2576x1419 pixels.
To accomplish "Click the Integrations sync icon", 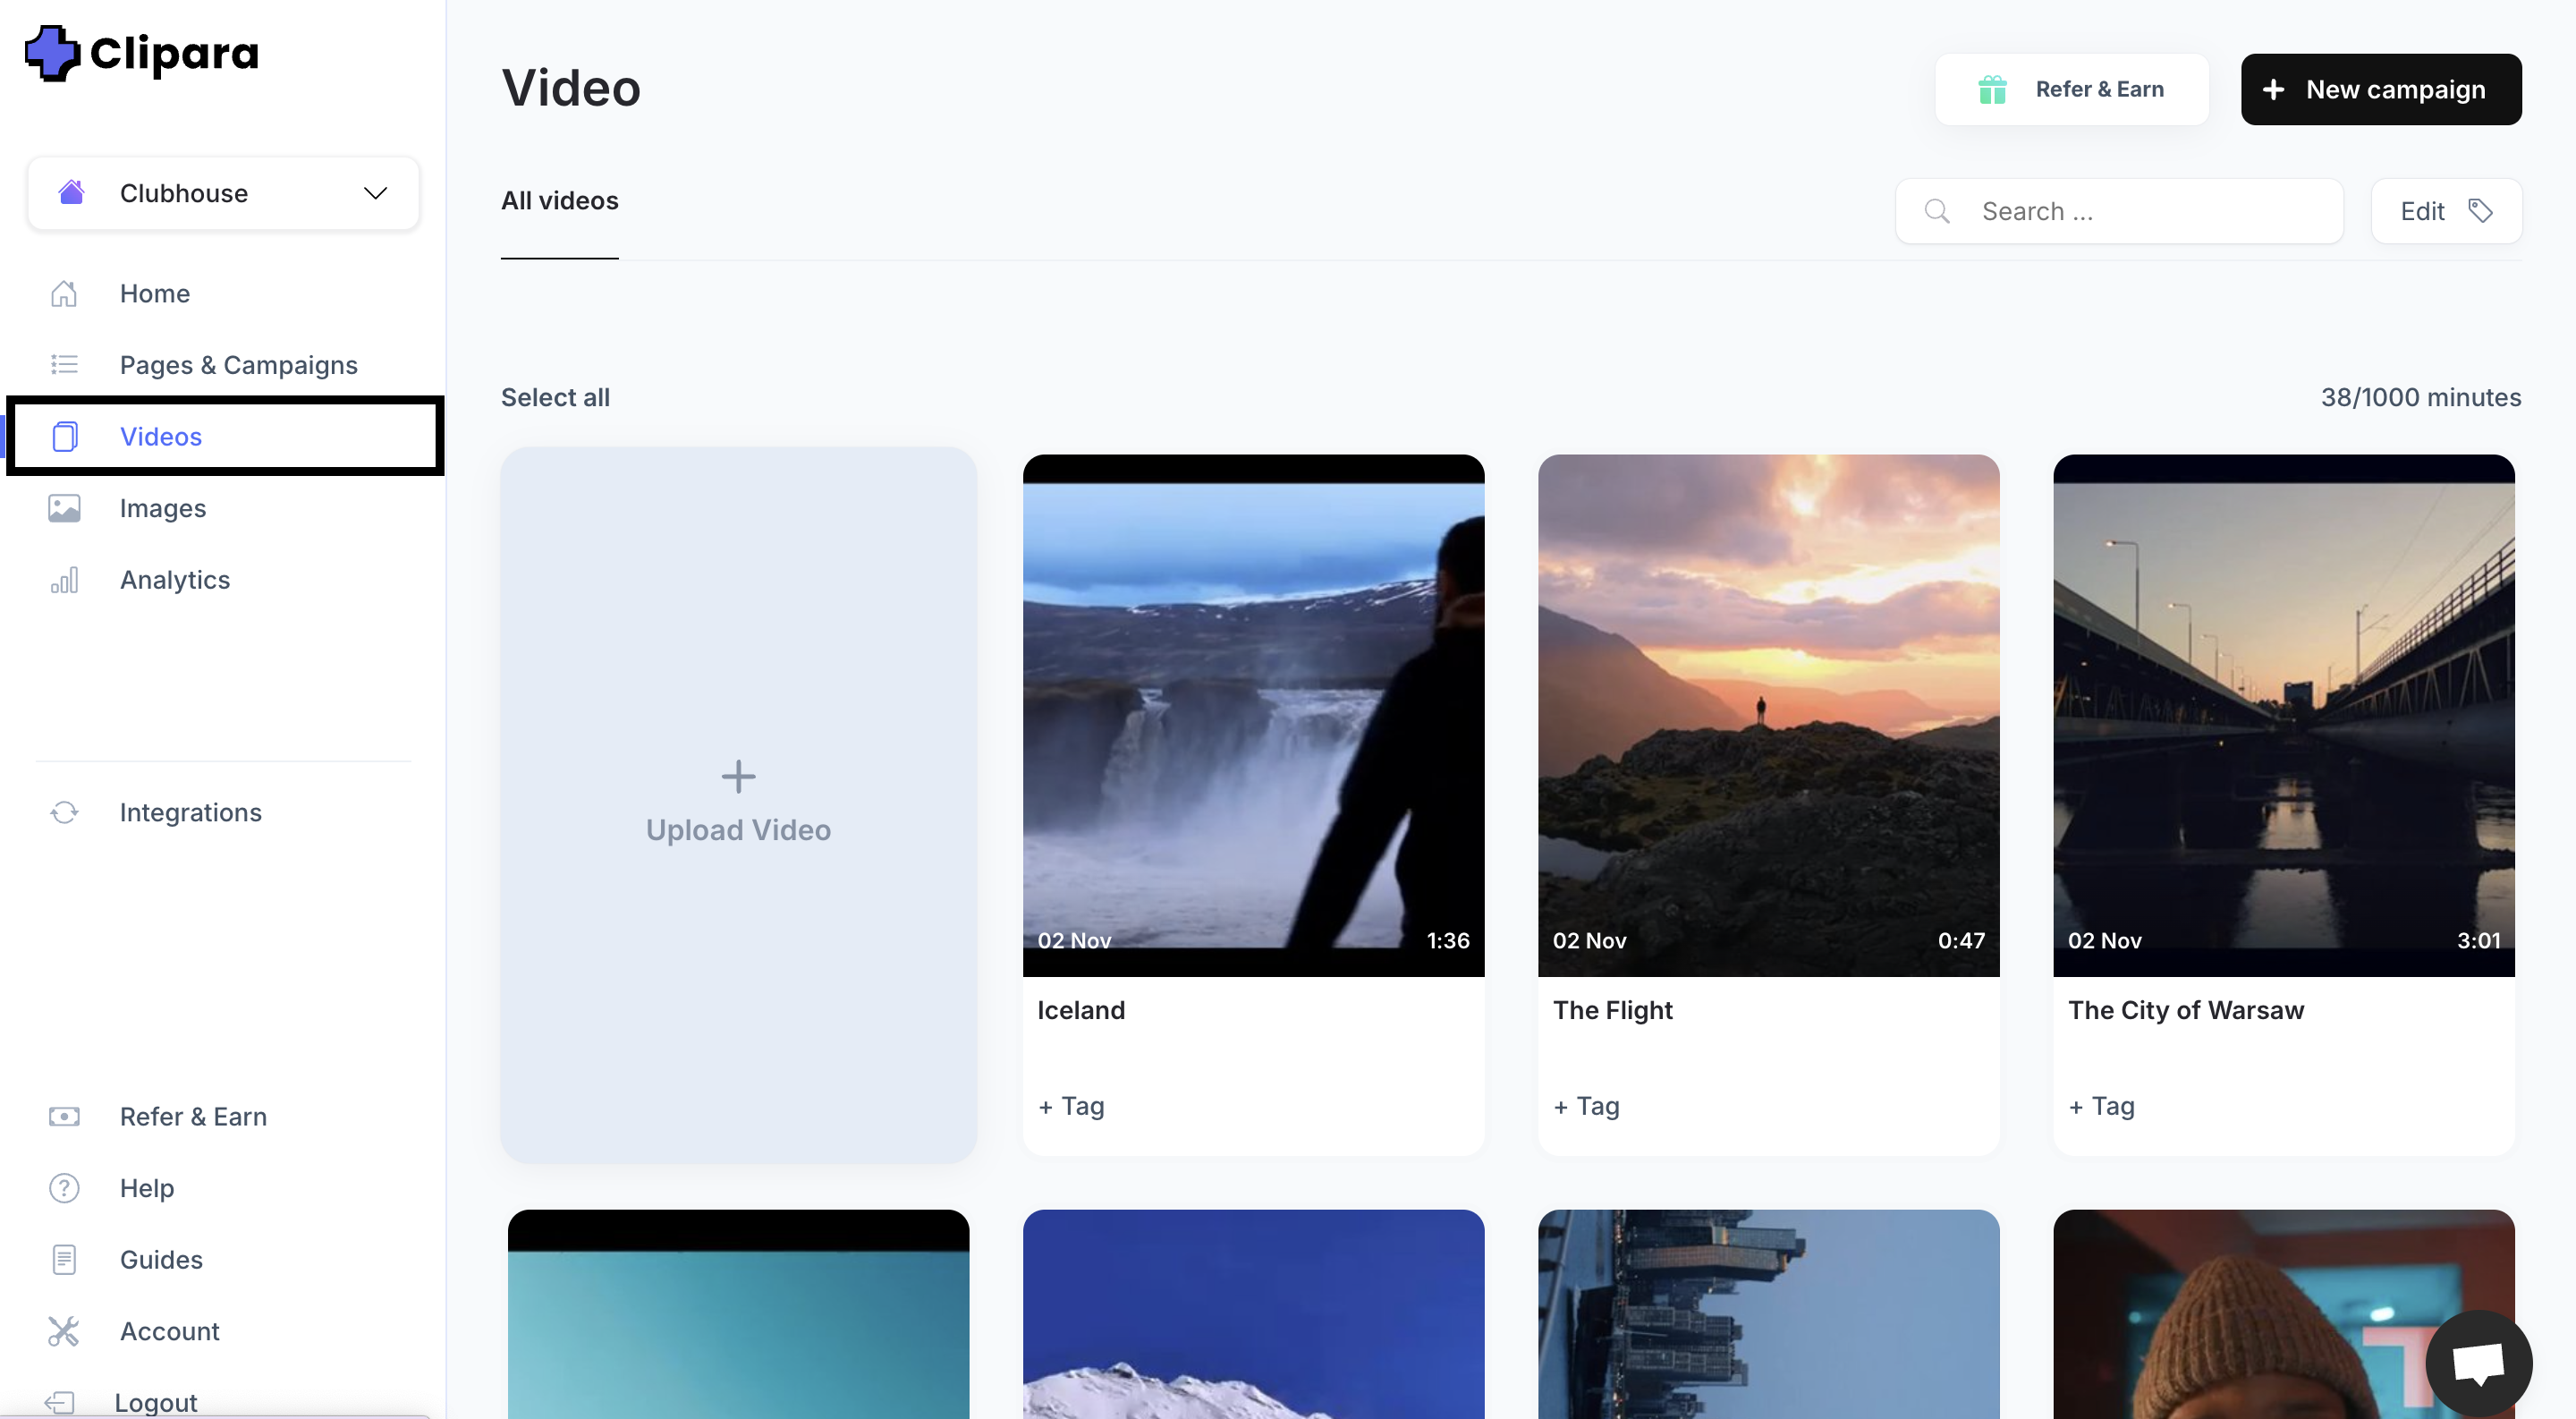I will point(64,812).
